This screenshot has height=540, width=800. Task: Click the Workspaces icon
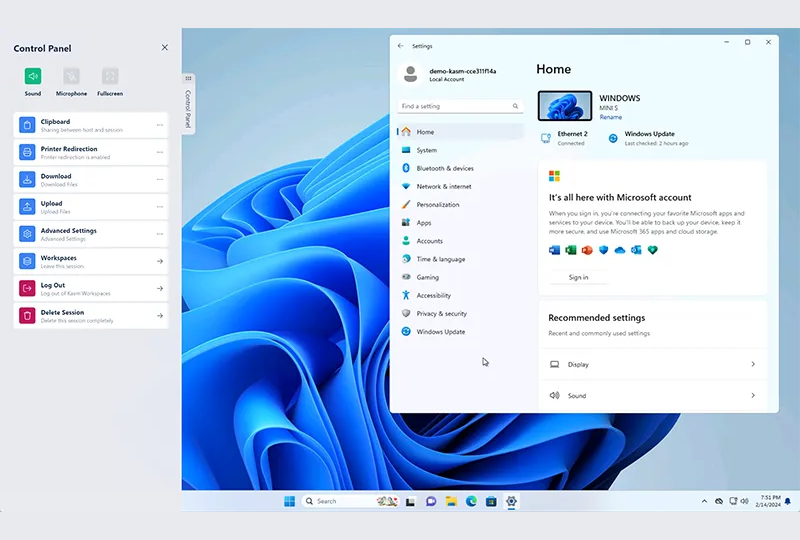(x=27, y=261)
